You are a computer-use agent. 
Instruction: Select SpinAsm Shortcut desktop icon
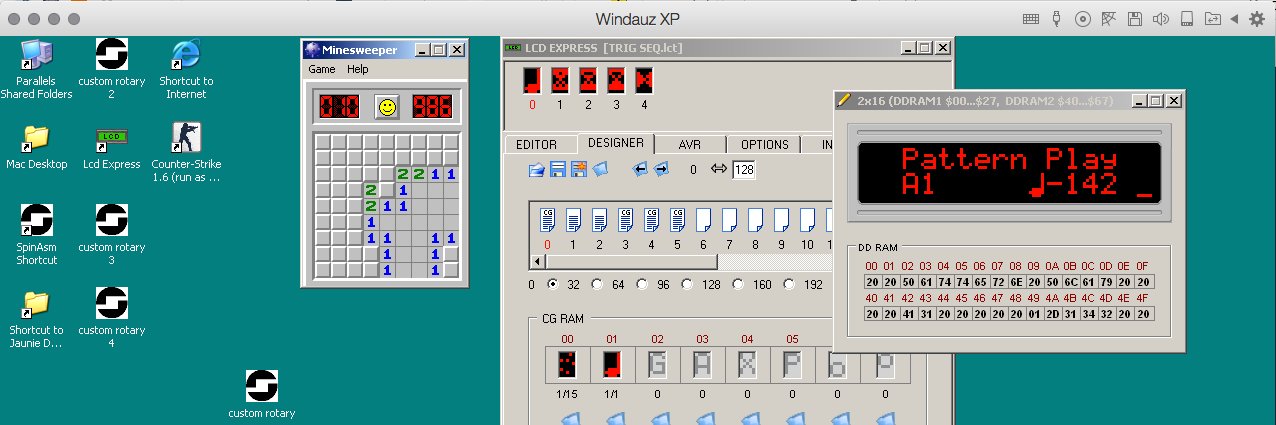37,235
